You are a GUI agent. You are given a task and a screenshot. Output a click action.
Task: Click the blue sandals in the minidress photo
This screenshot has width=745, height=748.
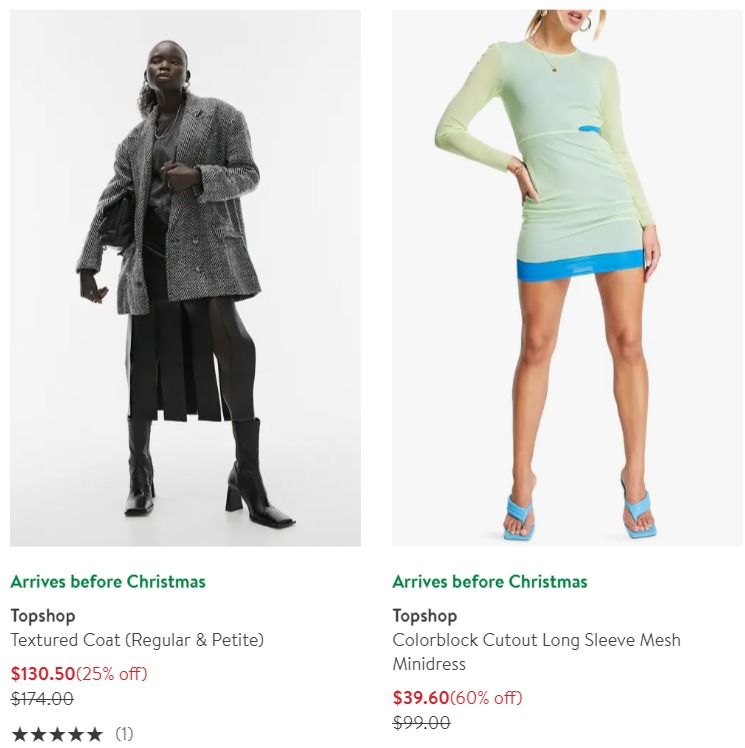[x=580, y=510]
